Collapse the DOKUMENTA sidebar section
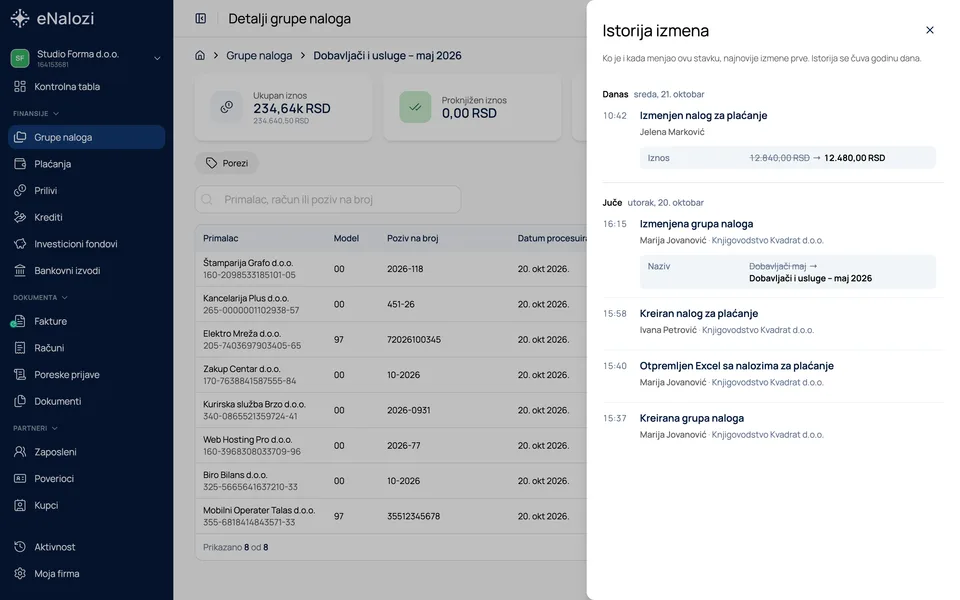 point(40,298)
